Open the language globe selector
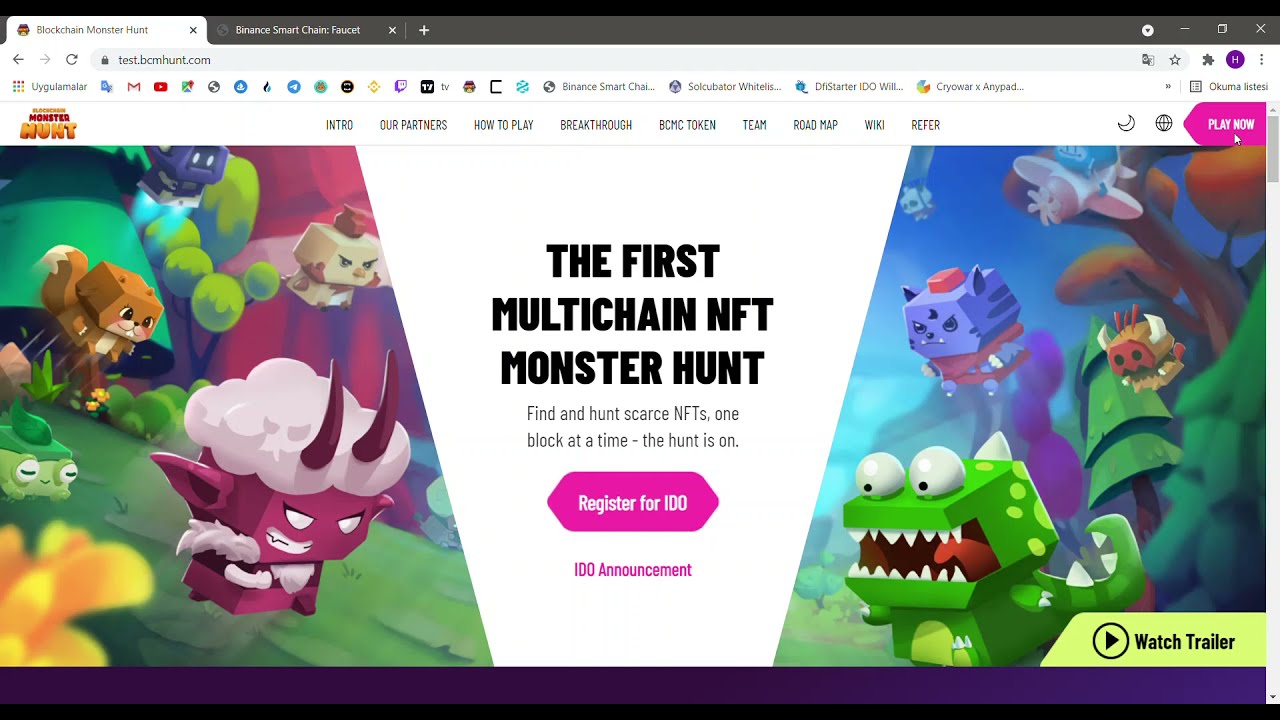 1164,124
